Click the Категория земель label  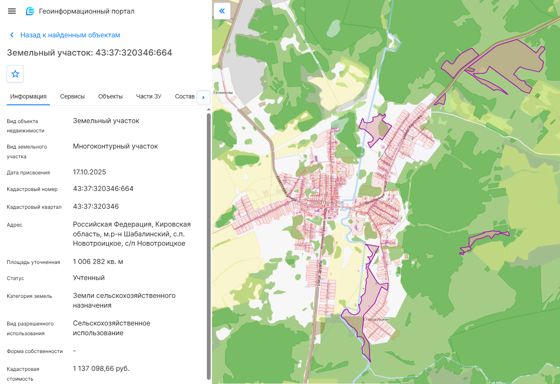point(29,296)
